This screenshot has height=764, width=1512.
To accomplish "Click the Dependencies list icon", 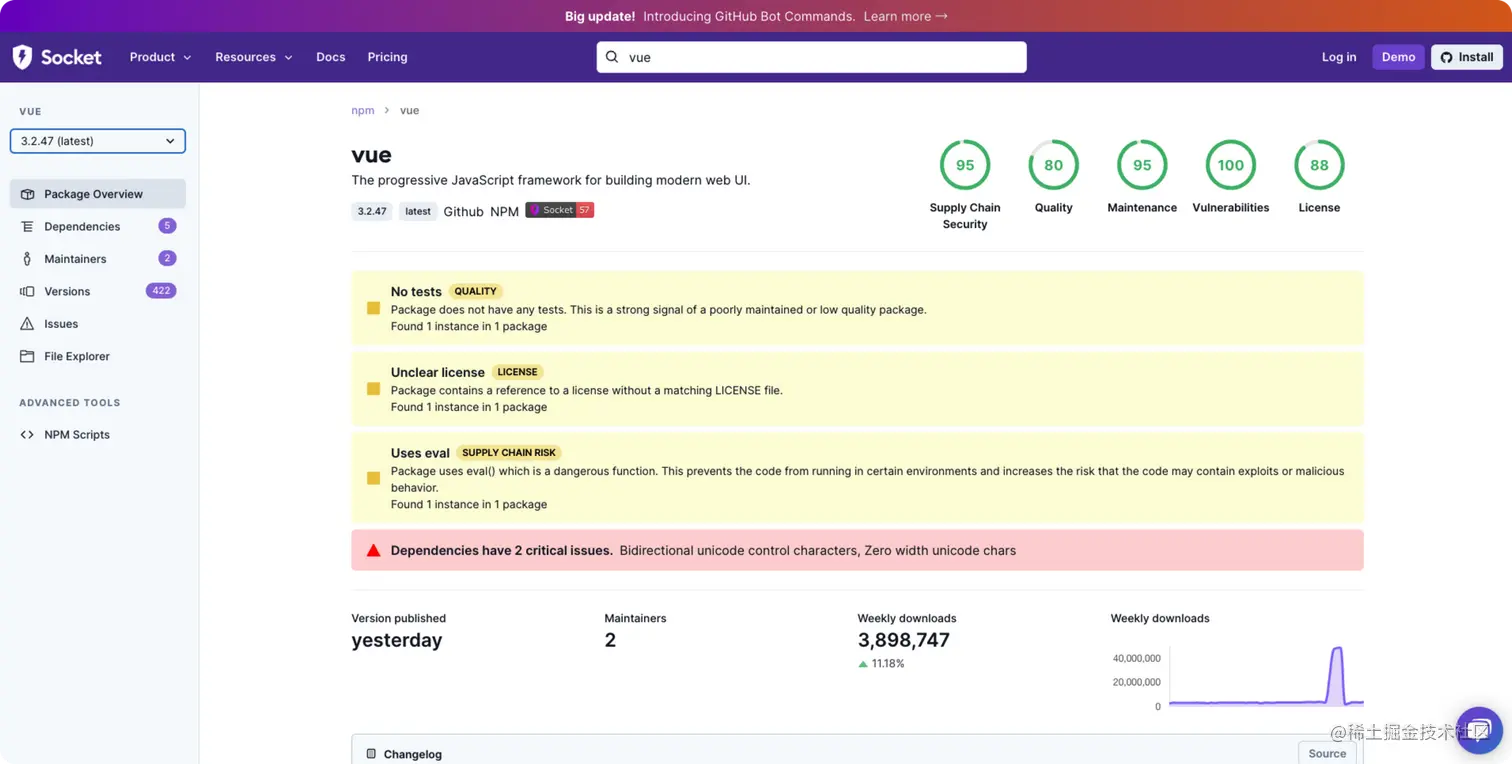I will [27, 227].
